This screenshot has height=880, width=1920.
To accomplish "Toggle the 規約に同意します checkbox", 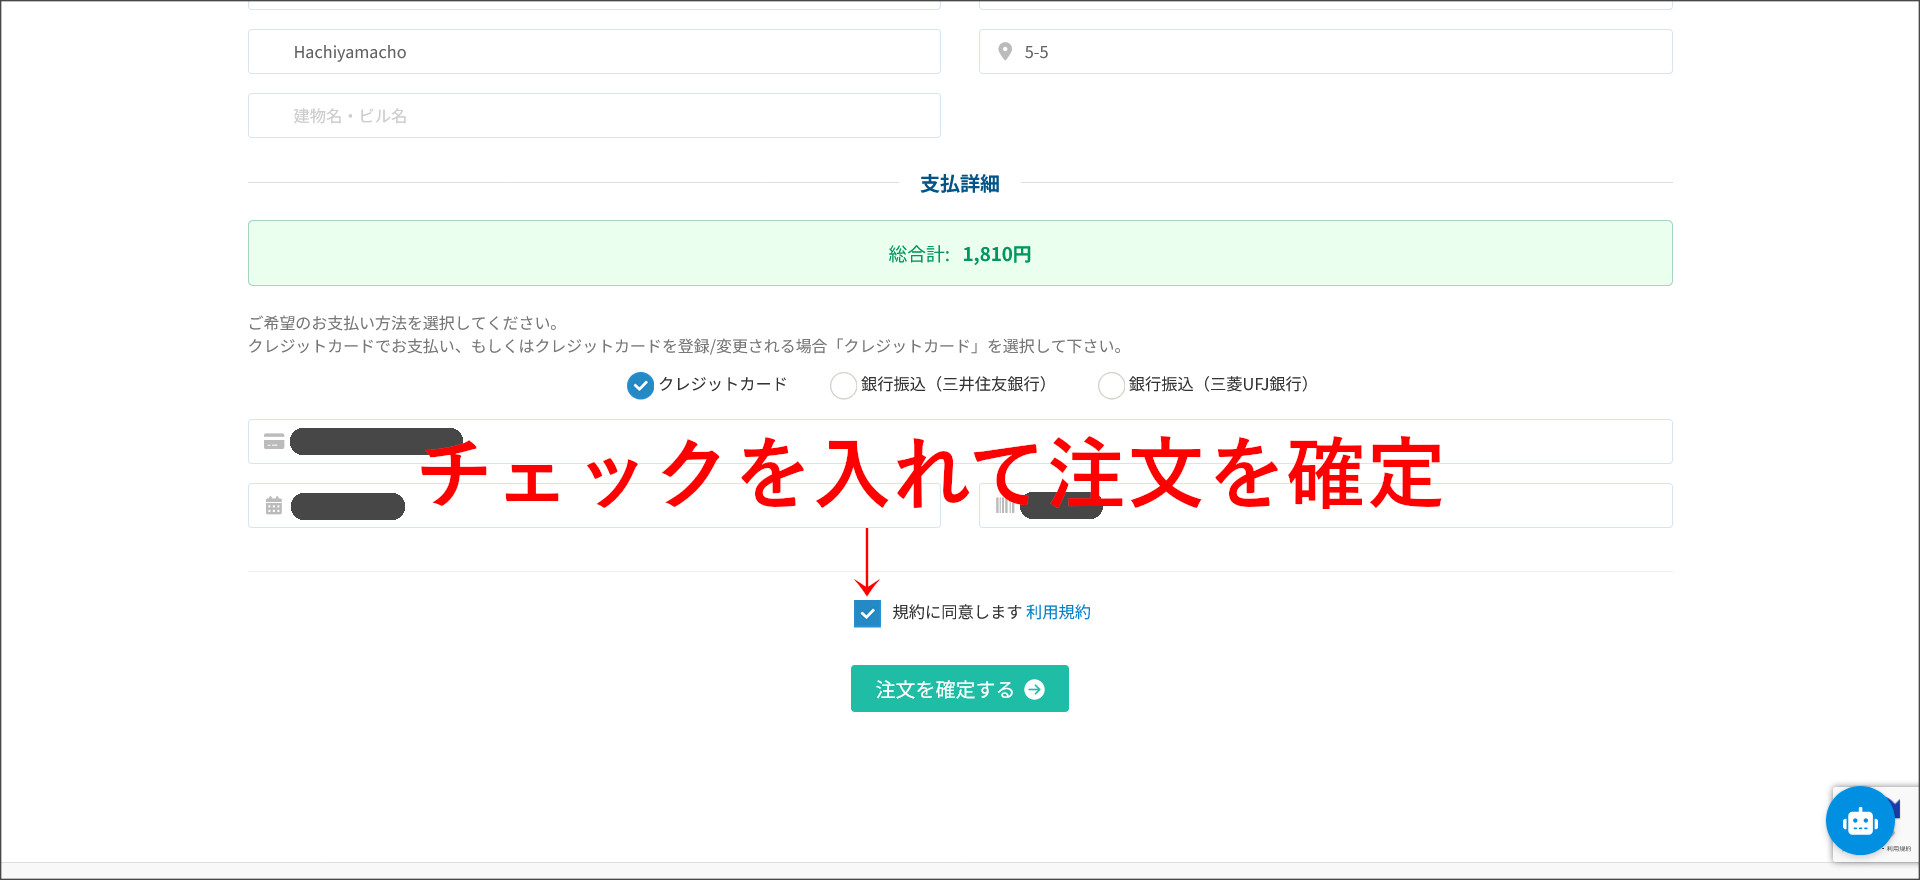I will (867, 613).
